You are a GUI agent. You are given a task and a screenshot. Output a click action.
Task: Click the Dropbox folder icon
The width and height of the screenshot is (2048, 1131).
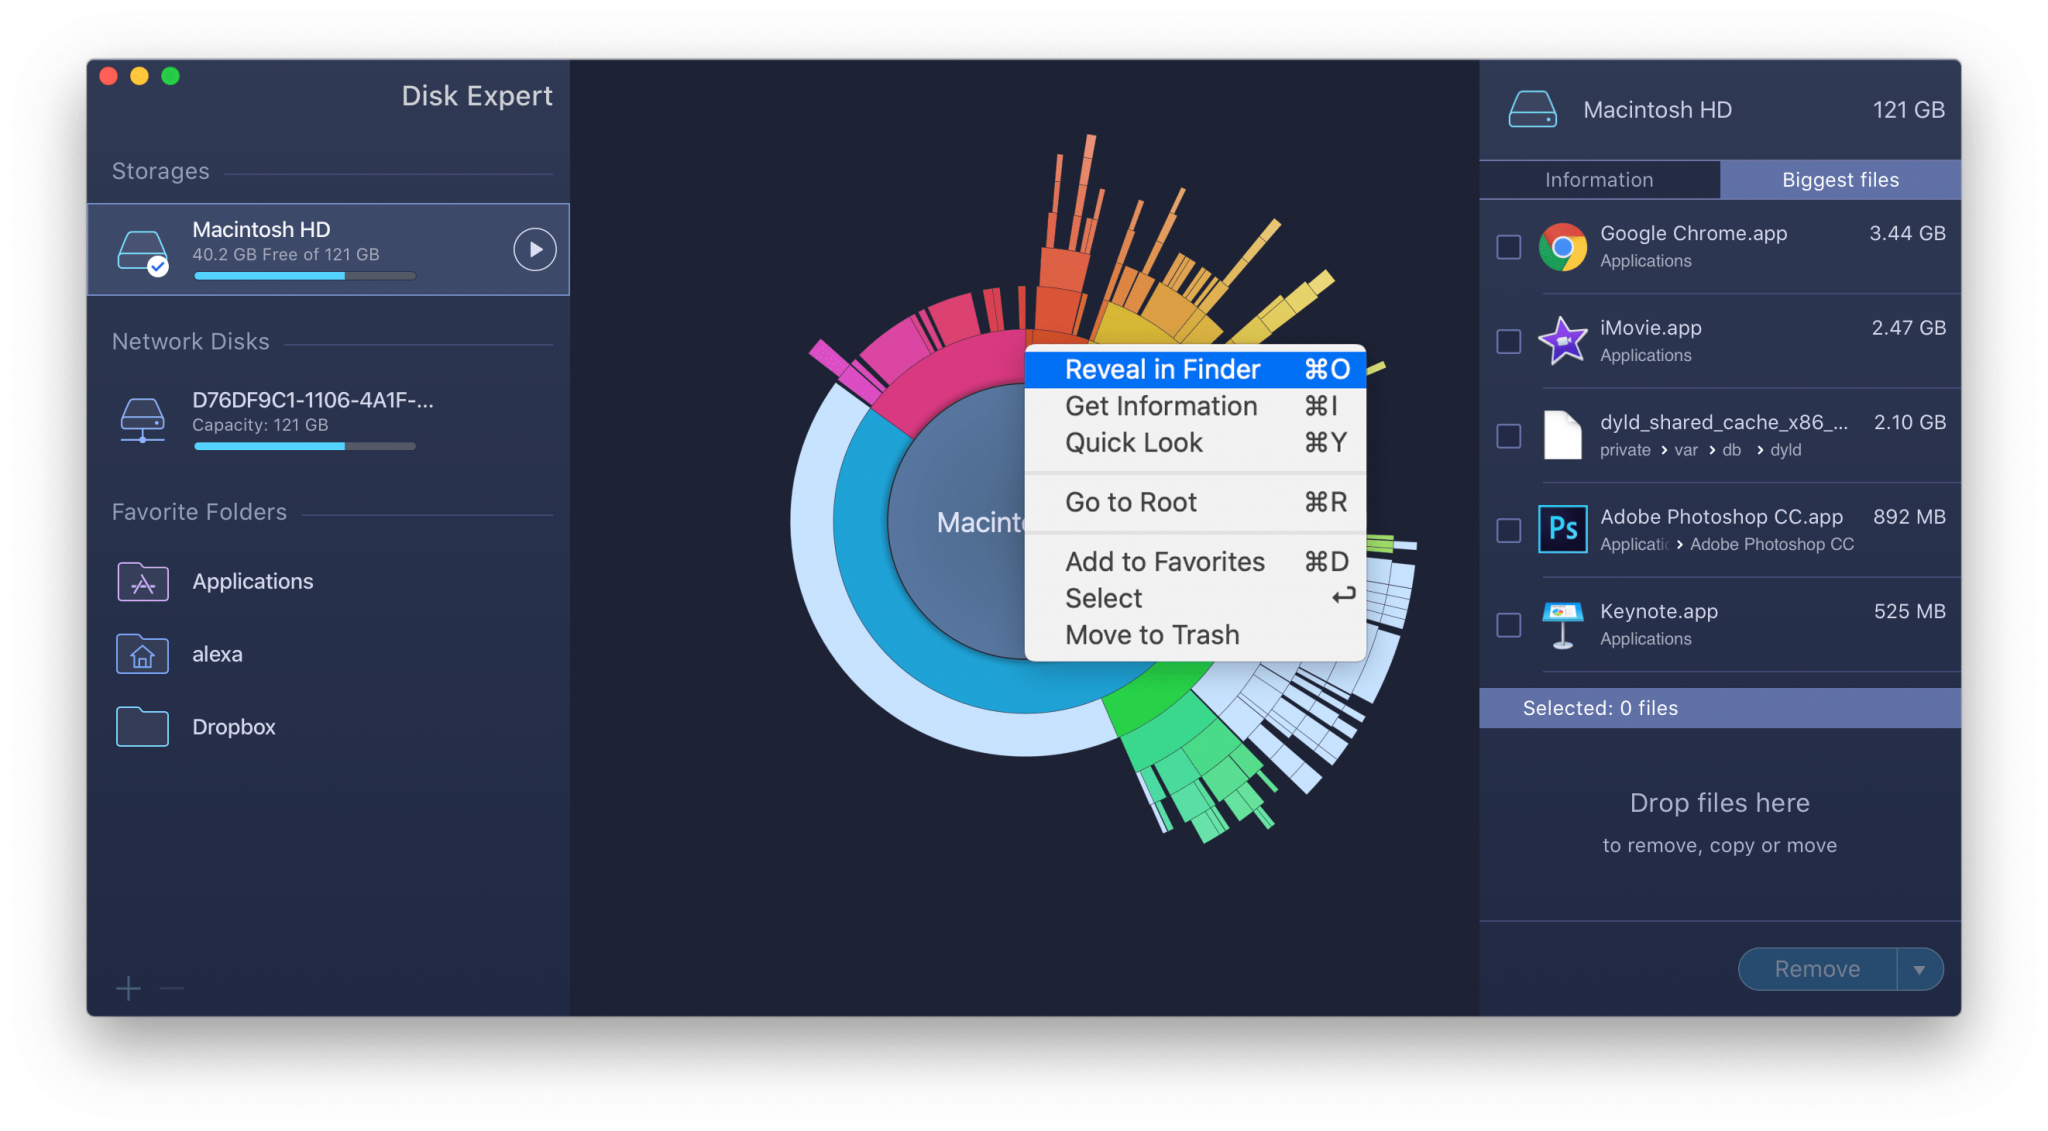click(142, 727)
